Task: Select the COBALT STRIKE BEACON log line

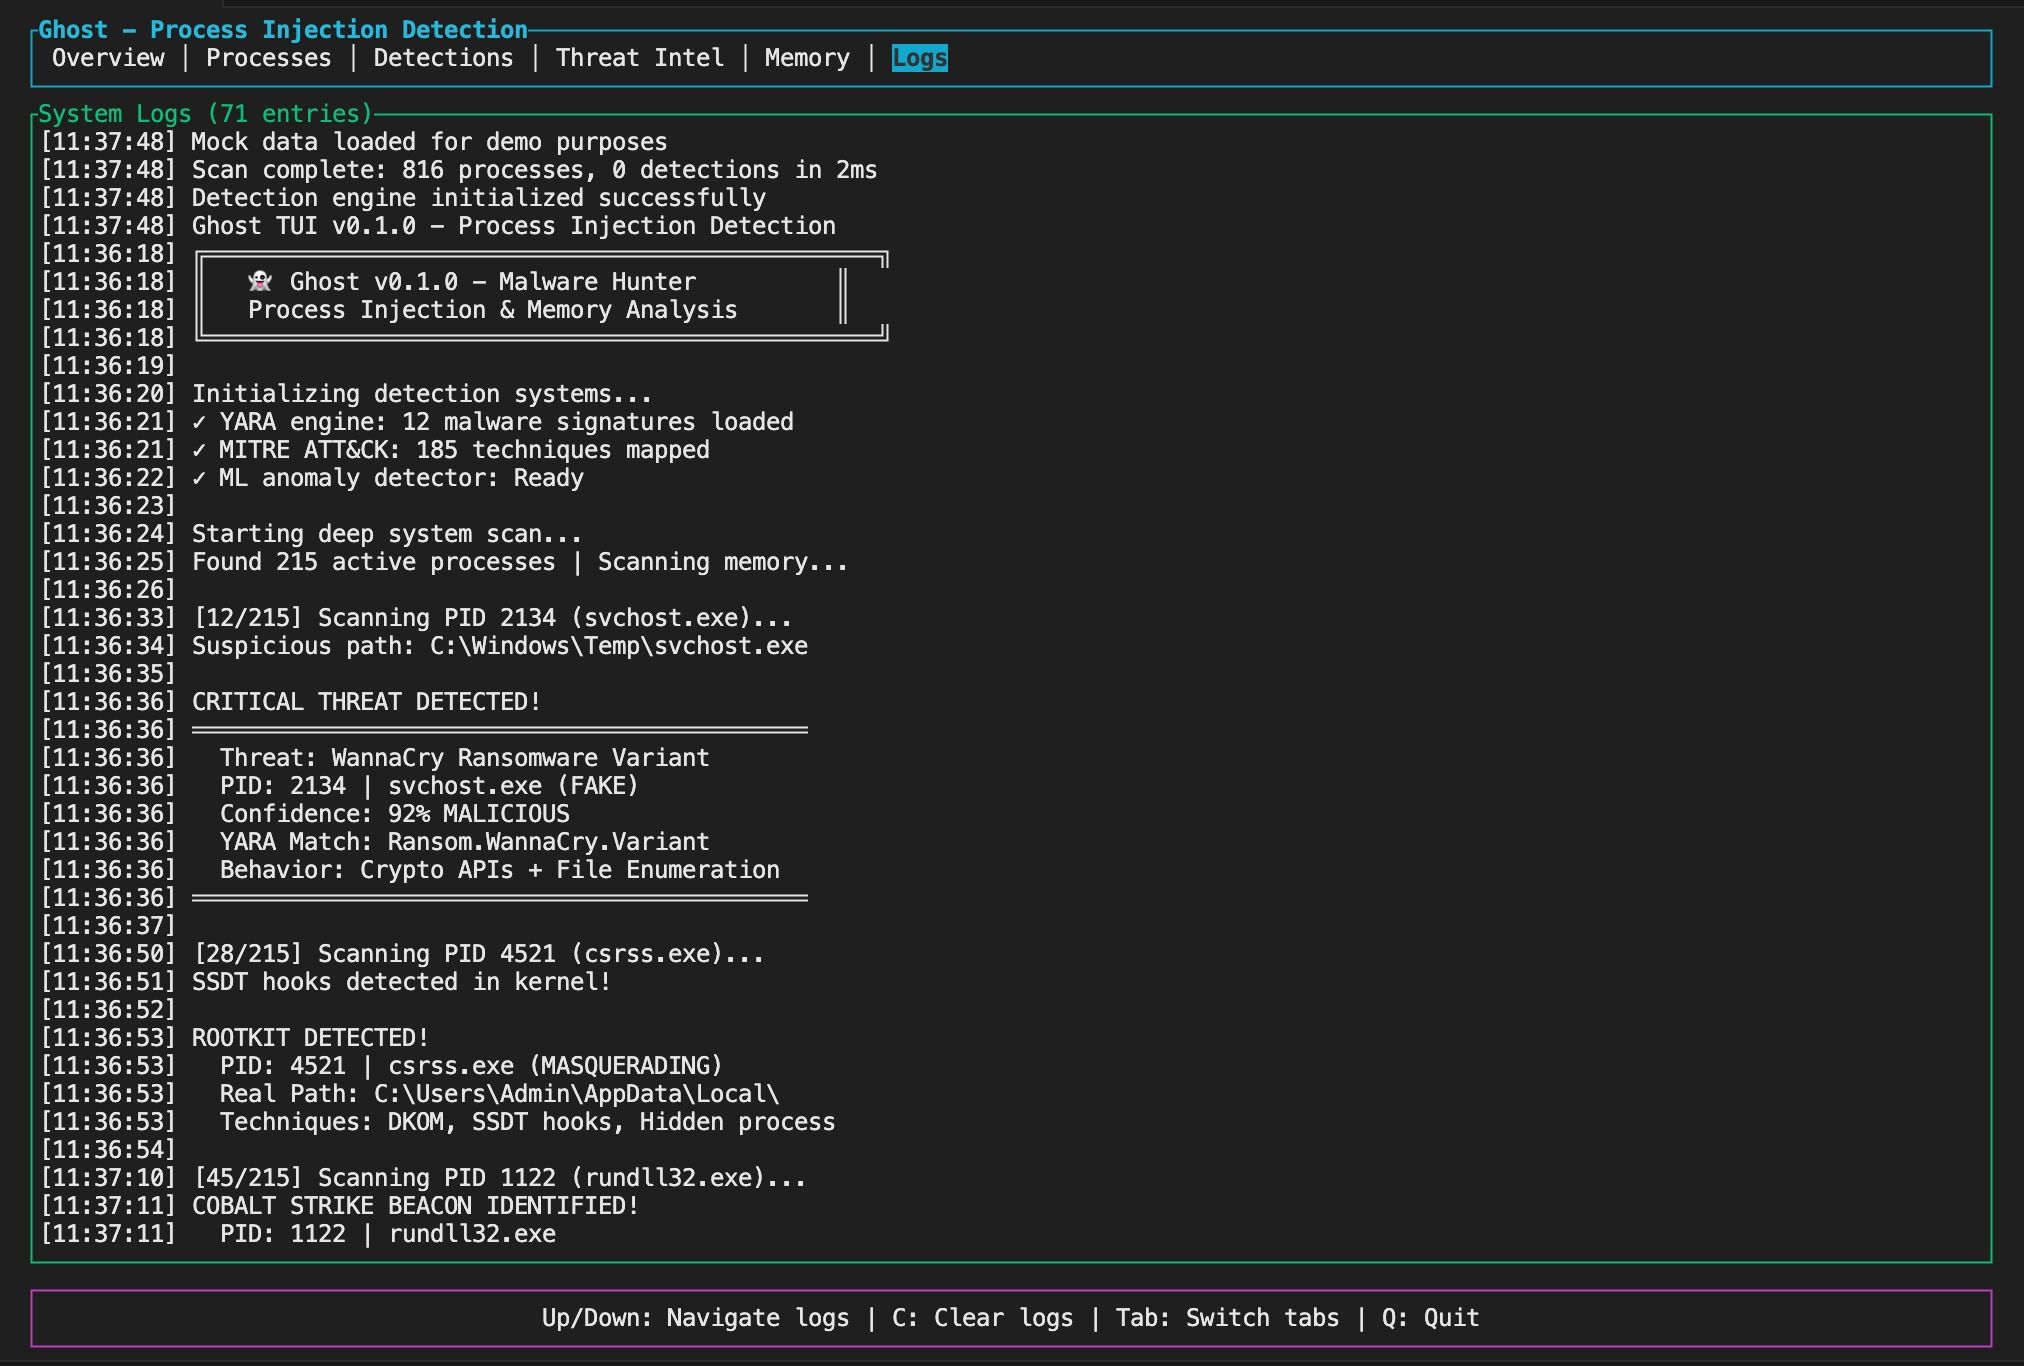Action: (413, 1205)
